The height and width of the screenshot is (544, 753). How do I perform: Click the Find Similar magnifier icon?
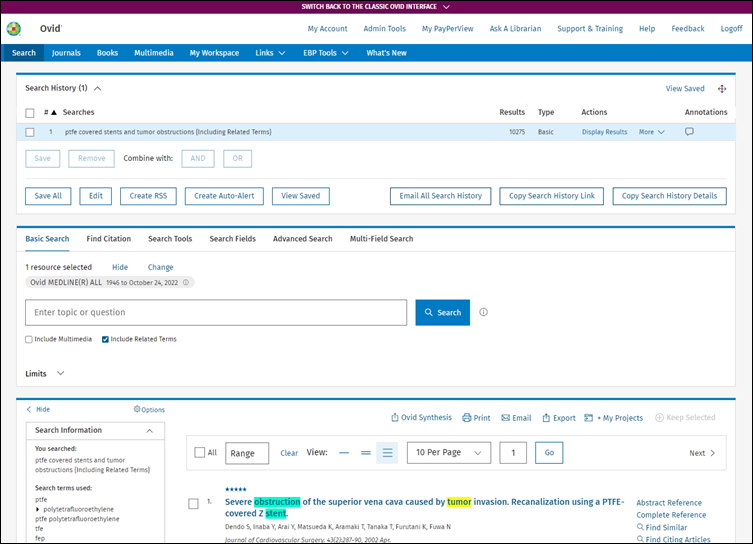click(640, 527)
